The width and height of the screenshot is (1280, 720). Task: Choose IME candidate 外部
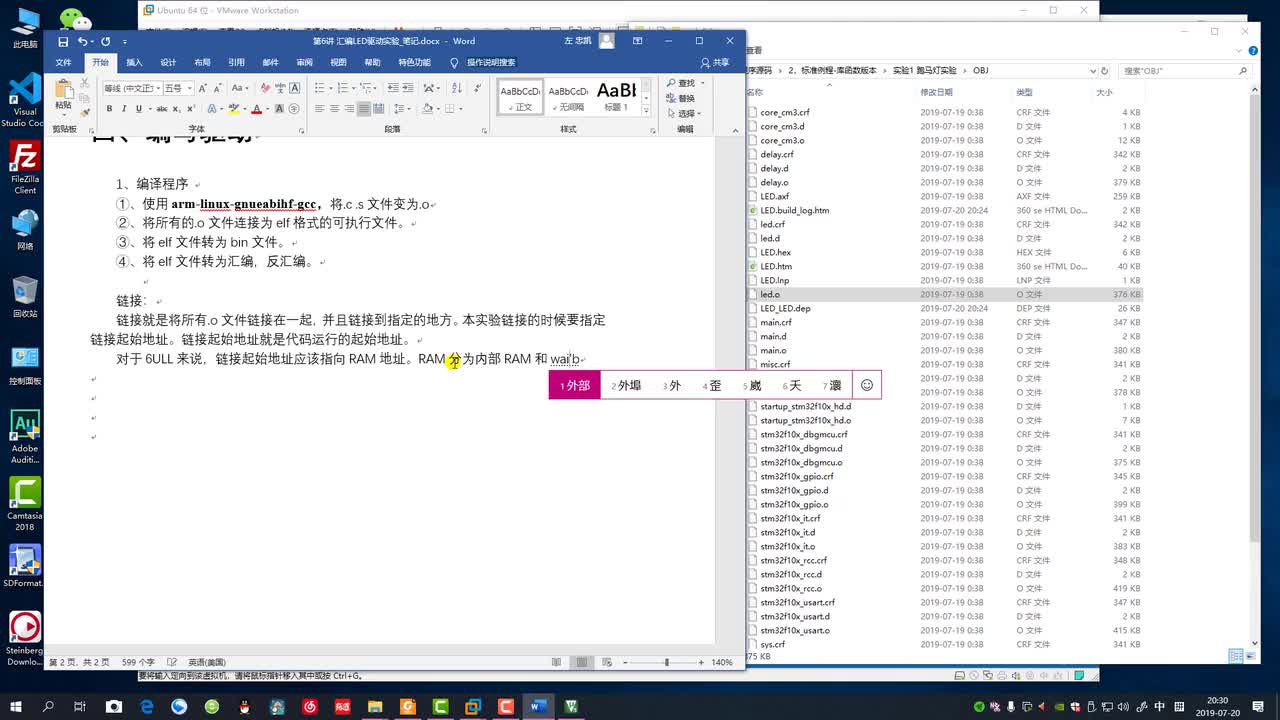[x=575, y=385]
